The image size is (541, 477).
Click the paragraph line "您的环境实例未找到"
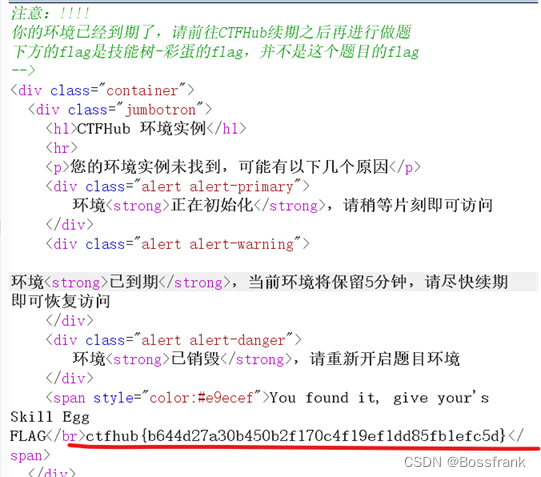[x=233, y=167]
